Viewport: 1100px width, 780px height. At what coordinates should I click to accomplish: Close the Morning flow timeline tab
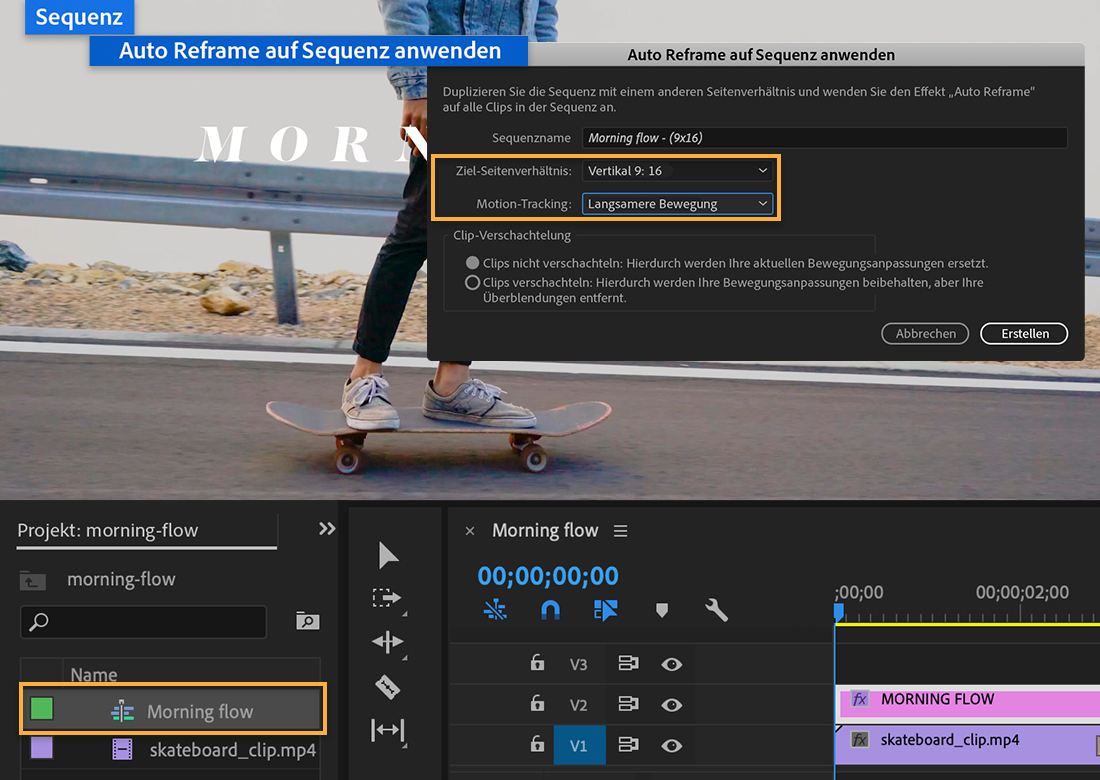tap(470, 532)
